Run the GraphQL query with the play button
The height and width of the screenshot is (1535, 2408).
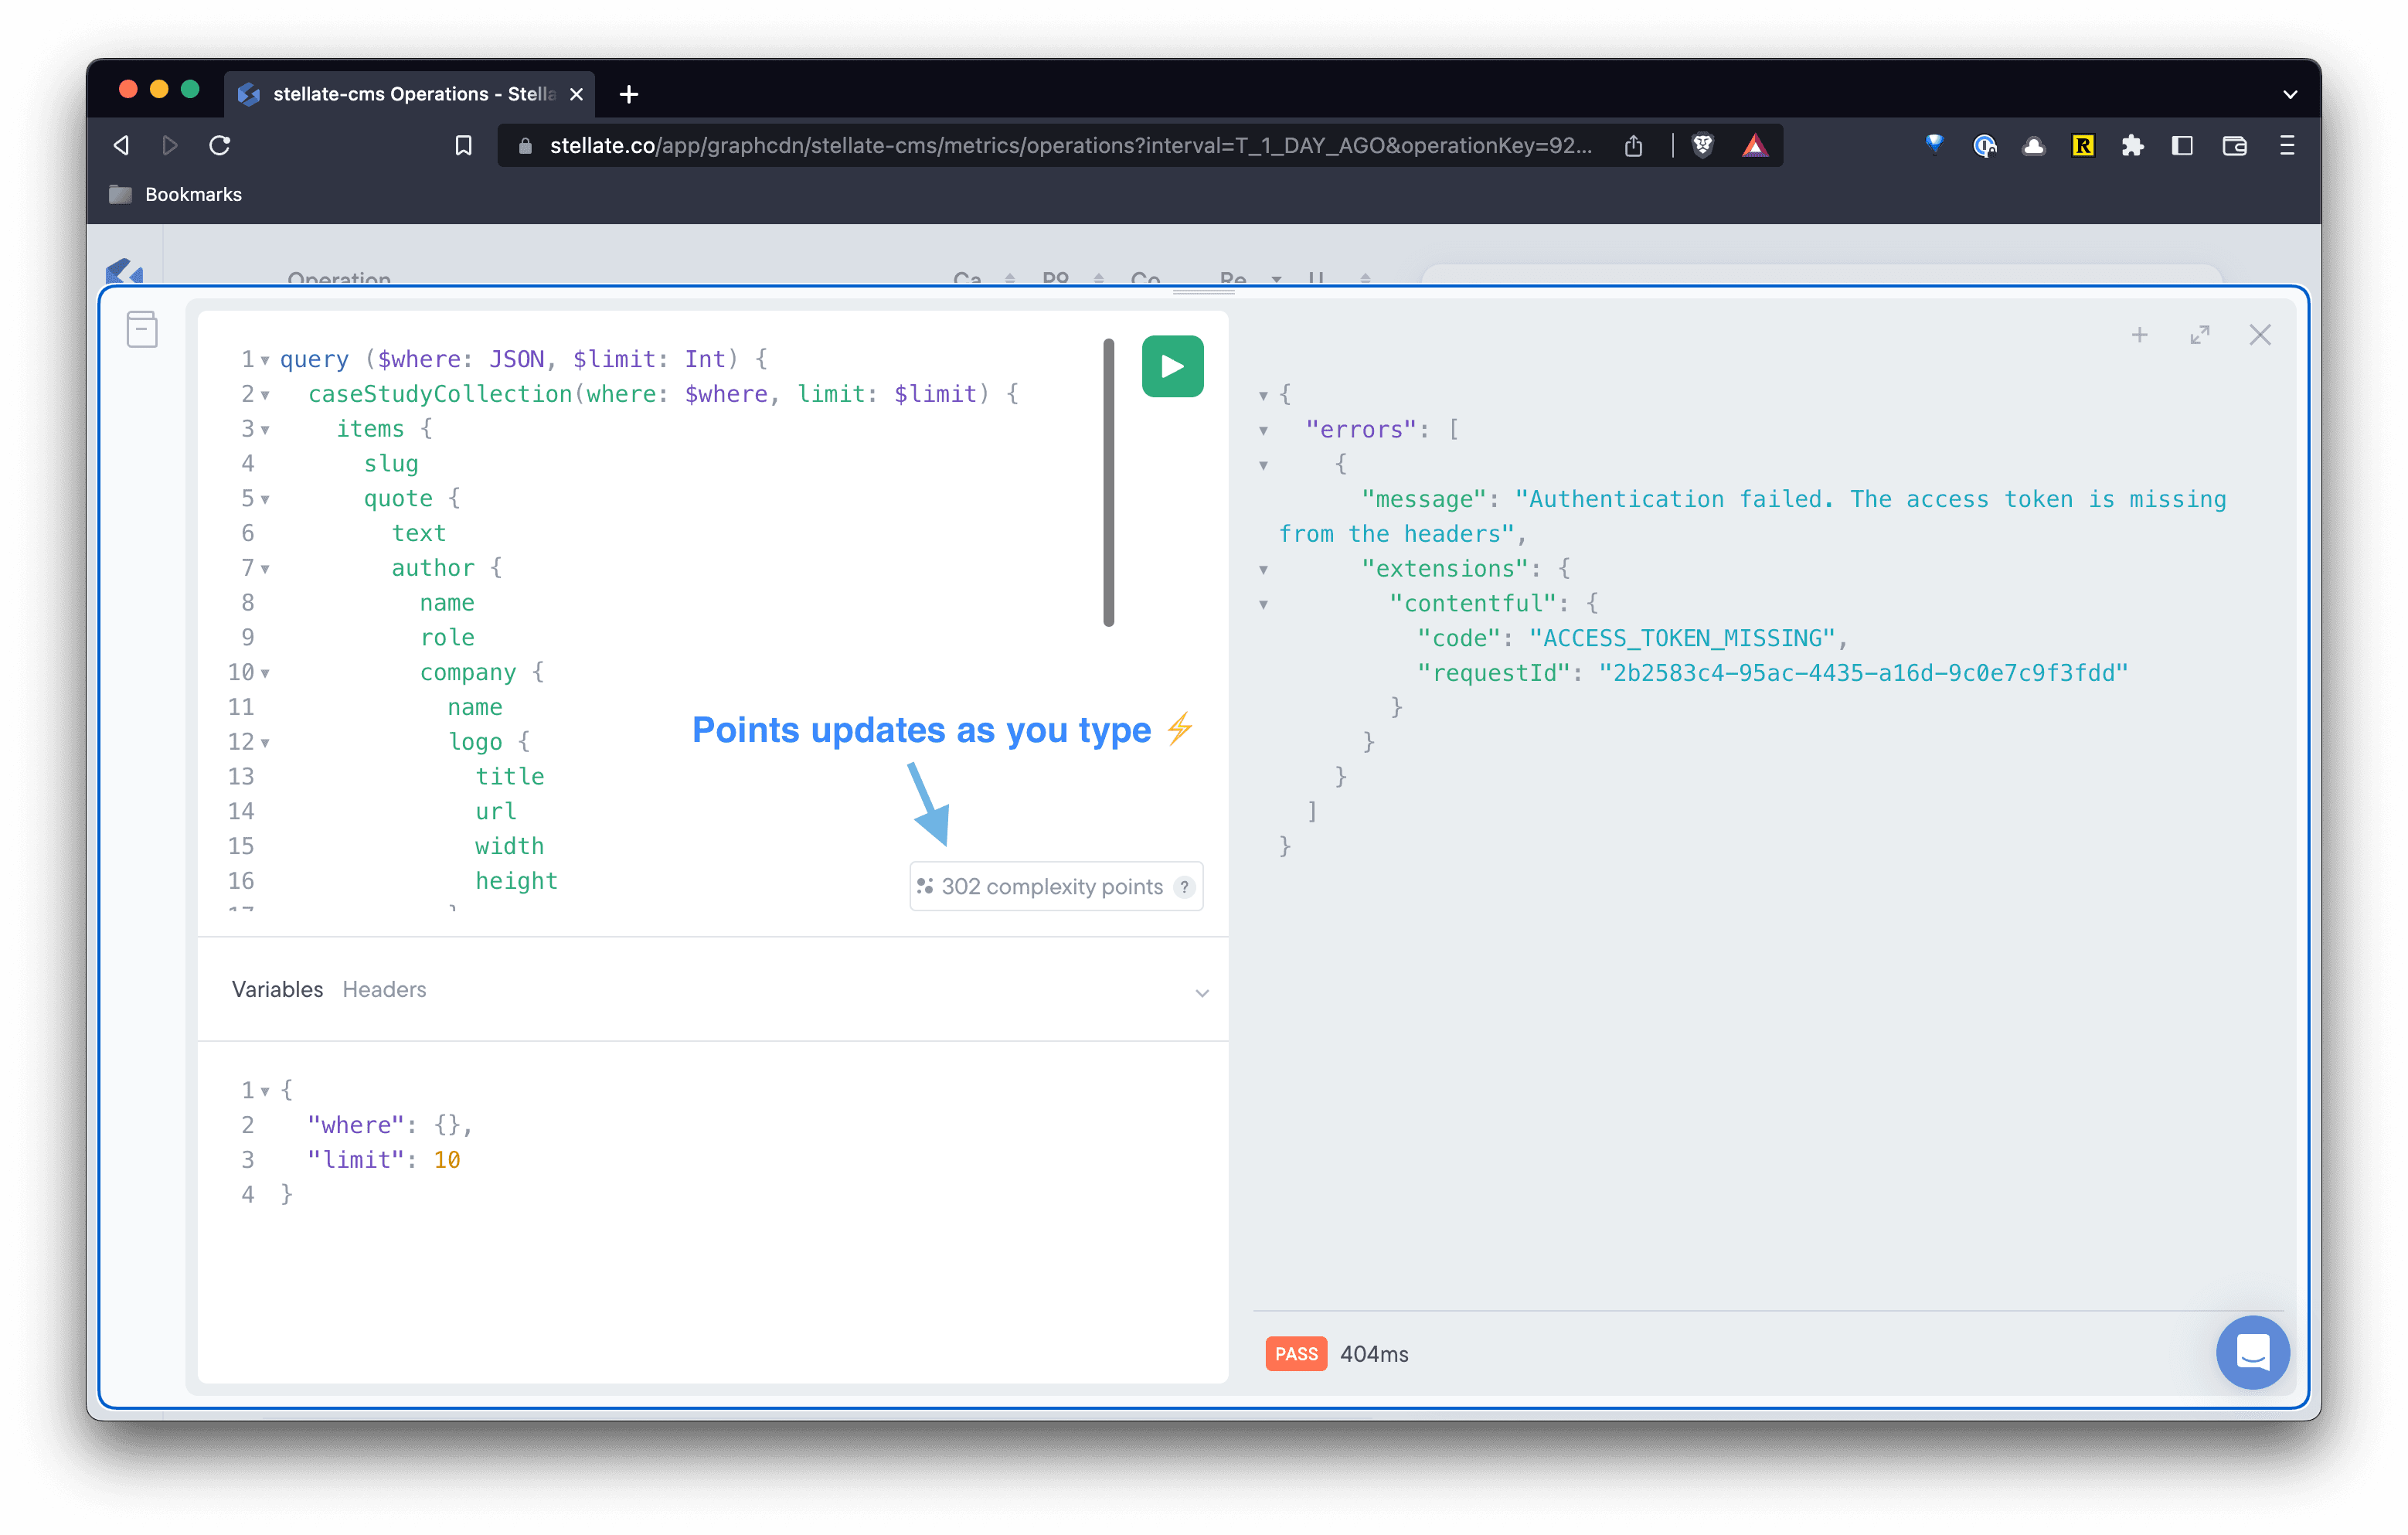click(x=1172, y=366)
